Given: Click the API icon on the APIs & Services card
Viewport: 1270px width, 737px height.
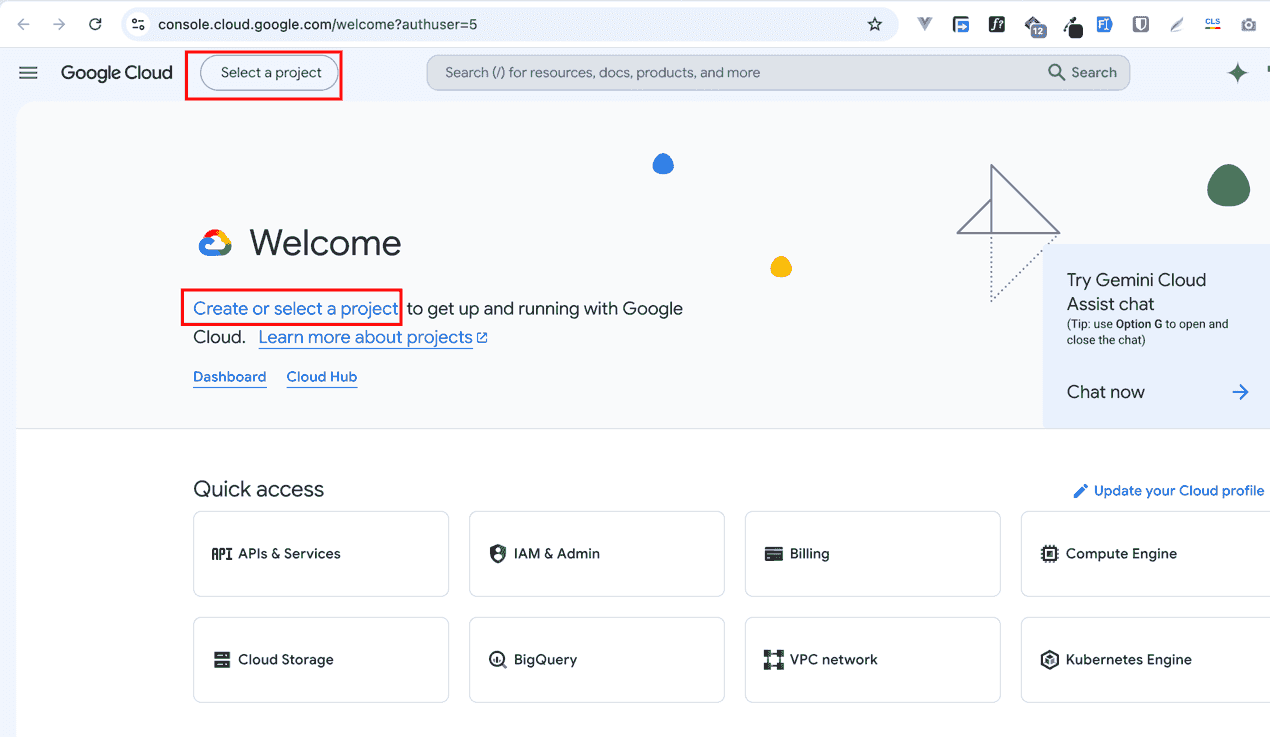Looking at the screenshot, I should point(221,554).
